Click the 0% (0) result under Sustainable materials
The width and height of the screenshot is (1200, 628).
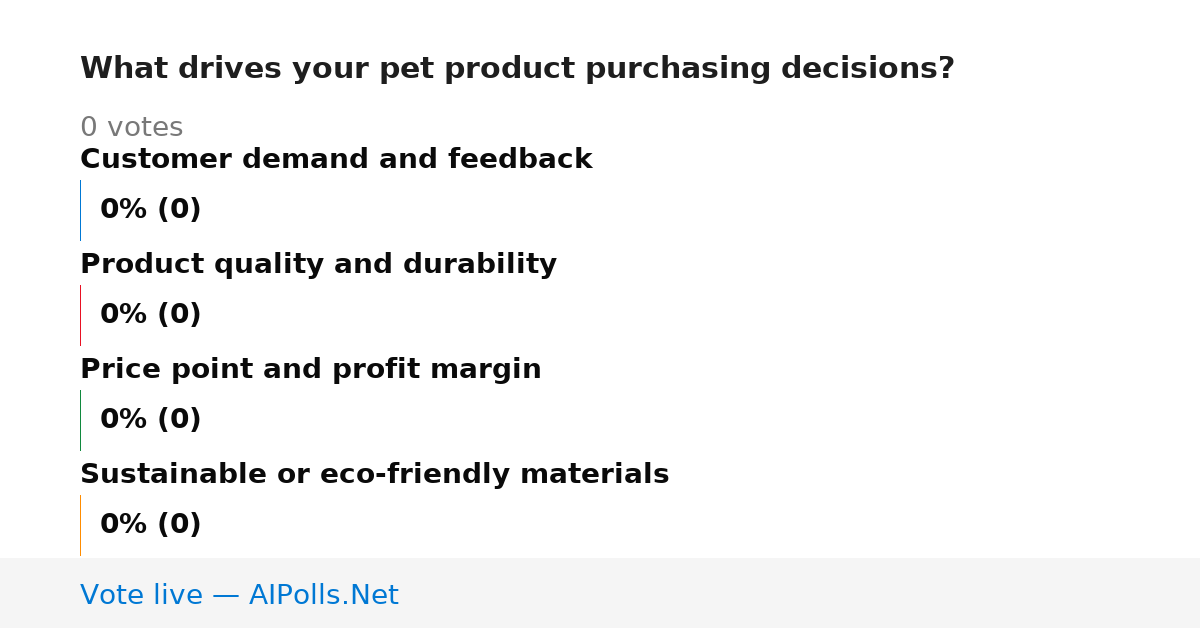pyautogui.click(x=150, y=525)
